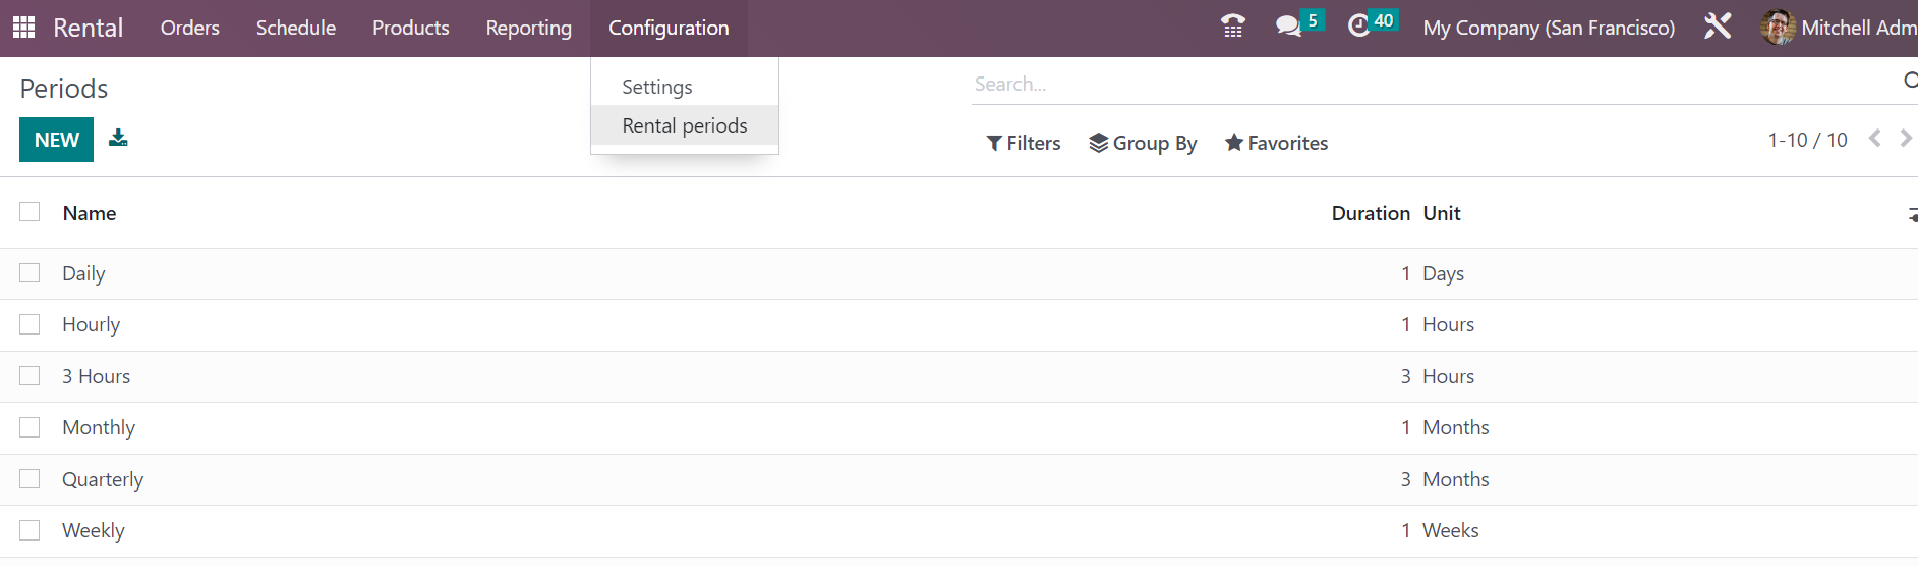Viewport: 1918px width, 566px height.
Task: Open the Quarterly period record
Action: (x=103, y=479)
